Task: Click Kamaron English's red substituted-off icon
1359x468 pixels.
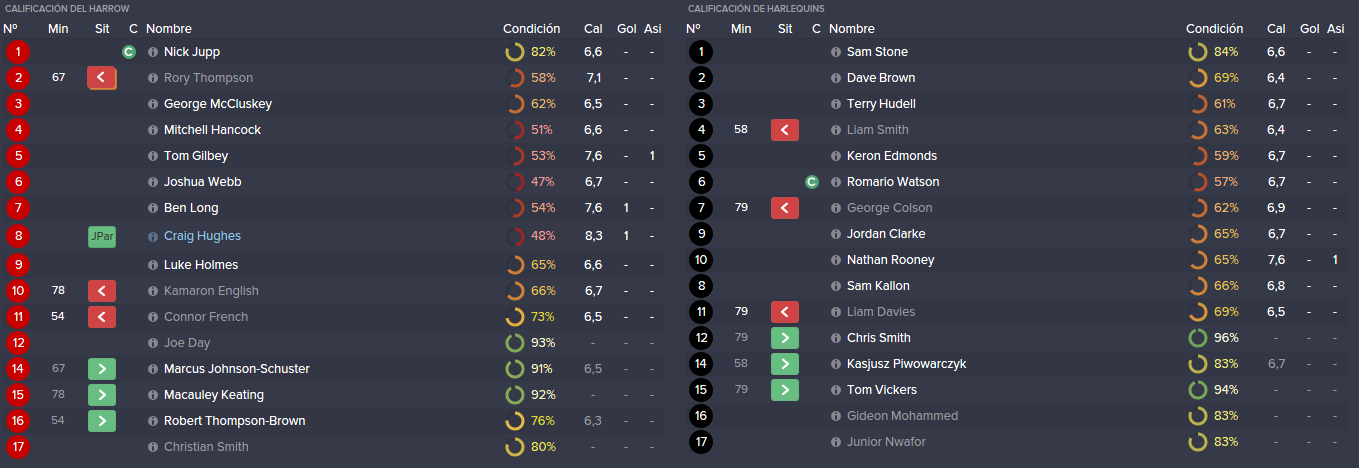Action: pyautogui.click(x=102, y=291)
